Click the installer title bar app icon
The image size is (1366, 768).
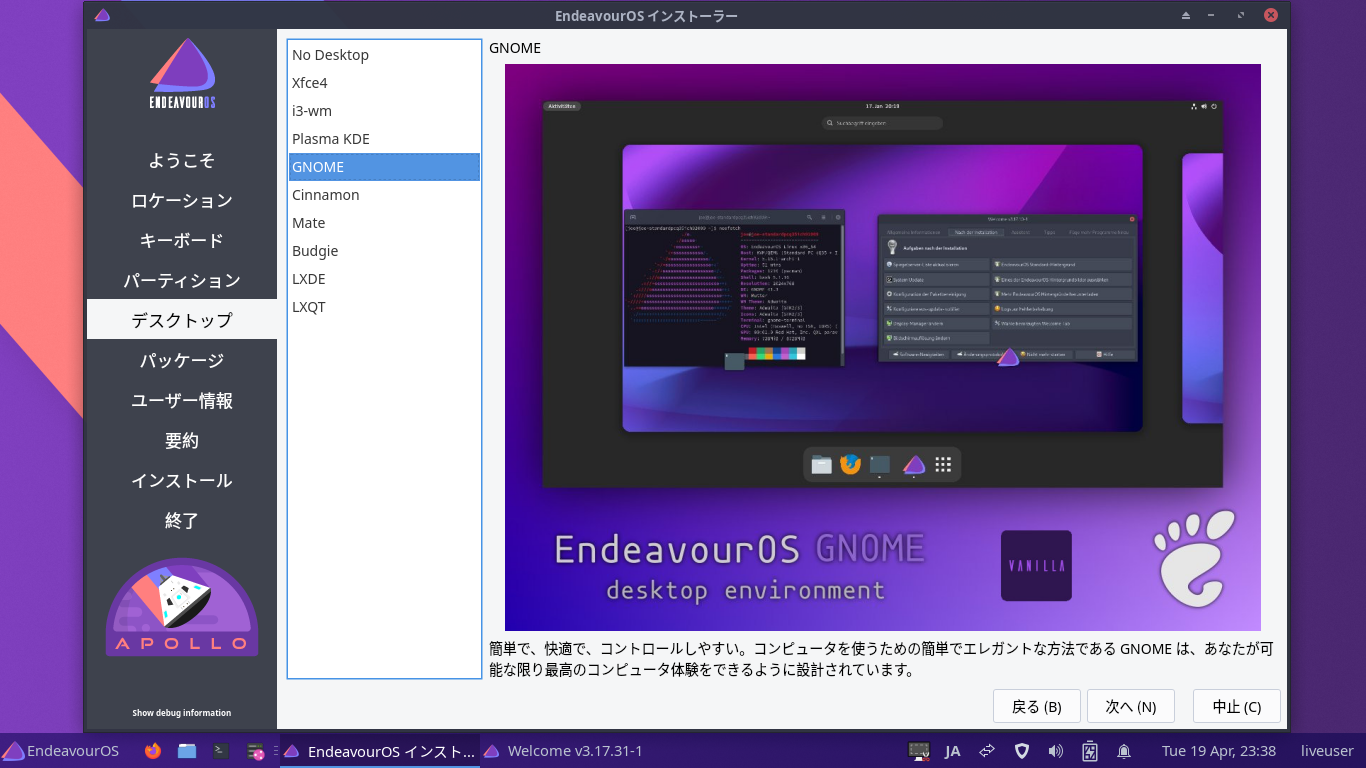pyautogui.click(x=101, y=16)
